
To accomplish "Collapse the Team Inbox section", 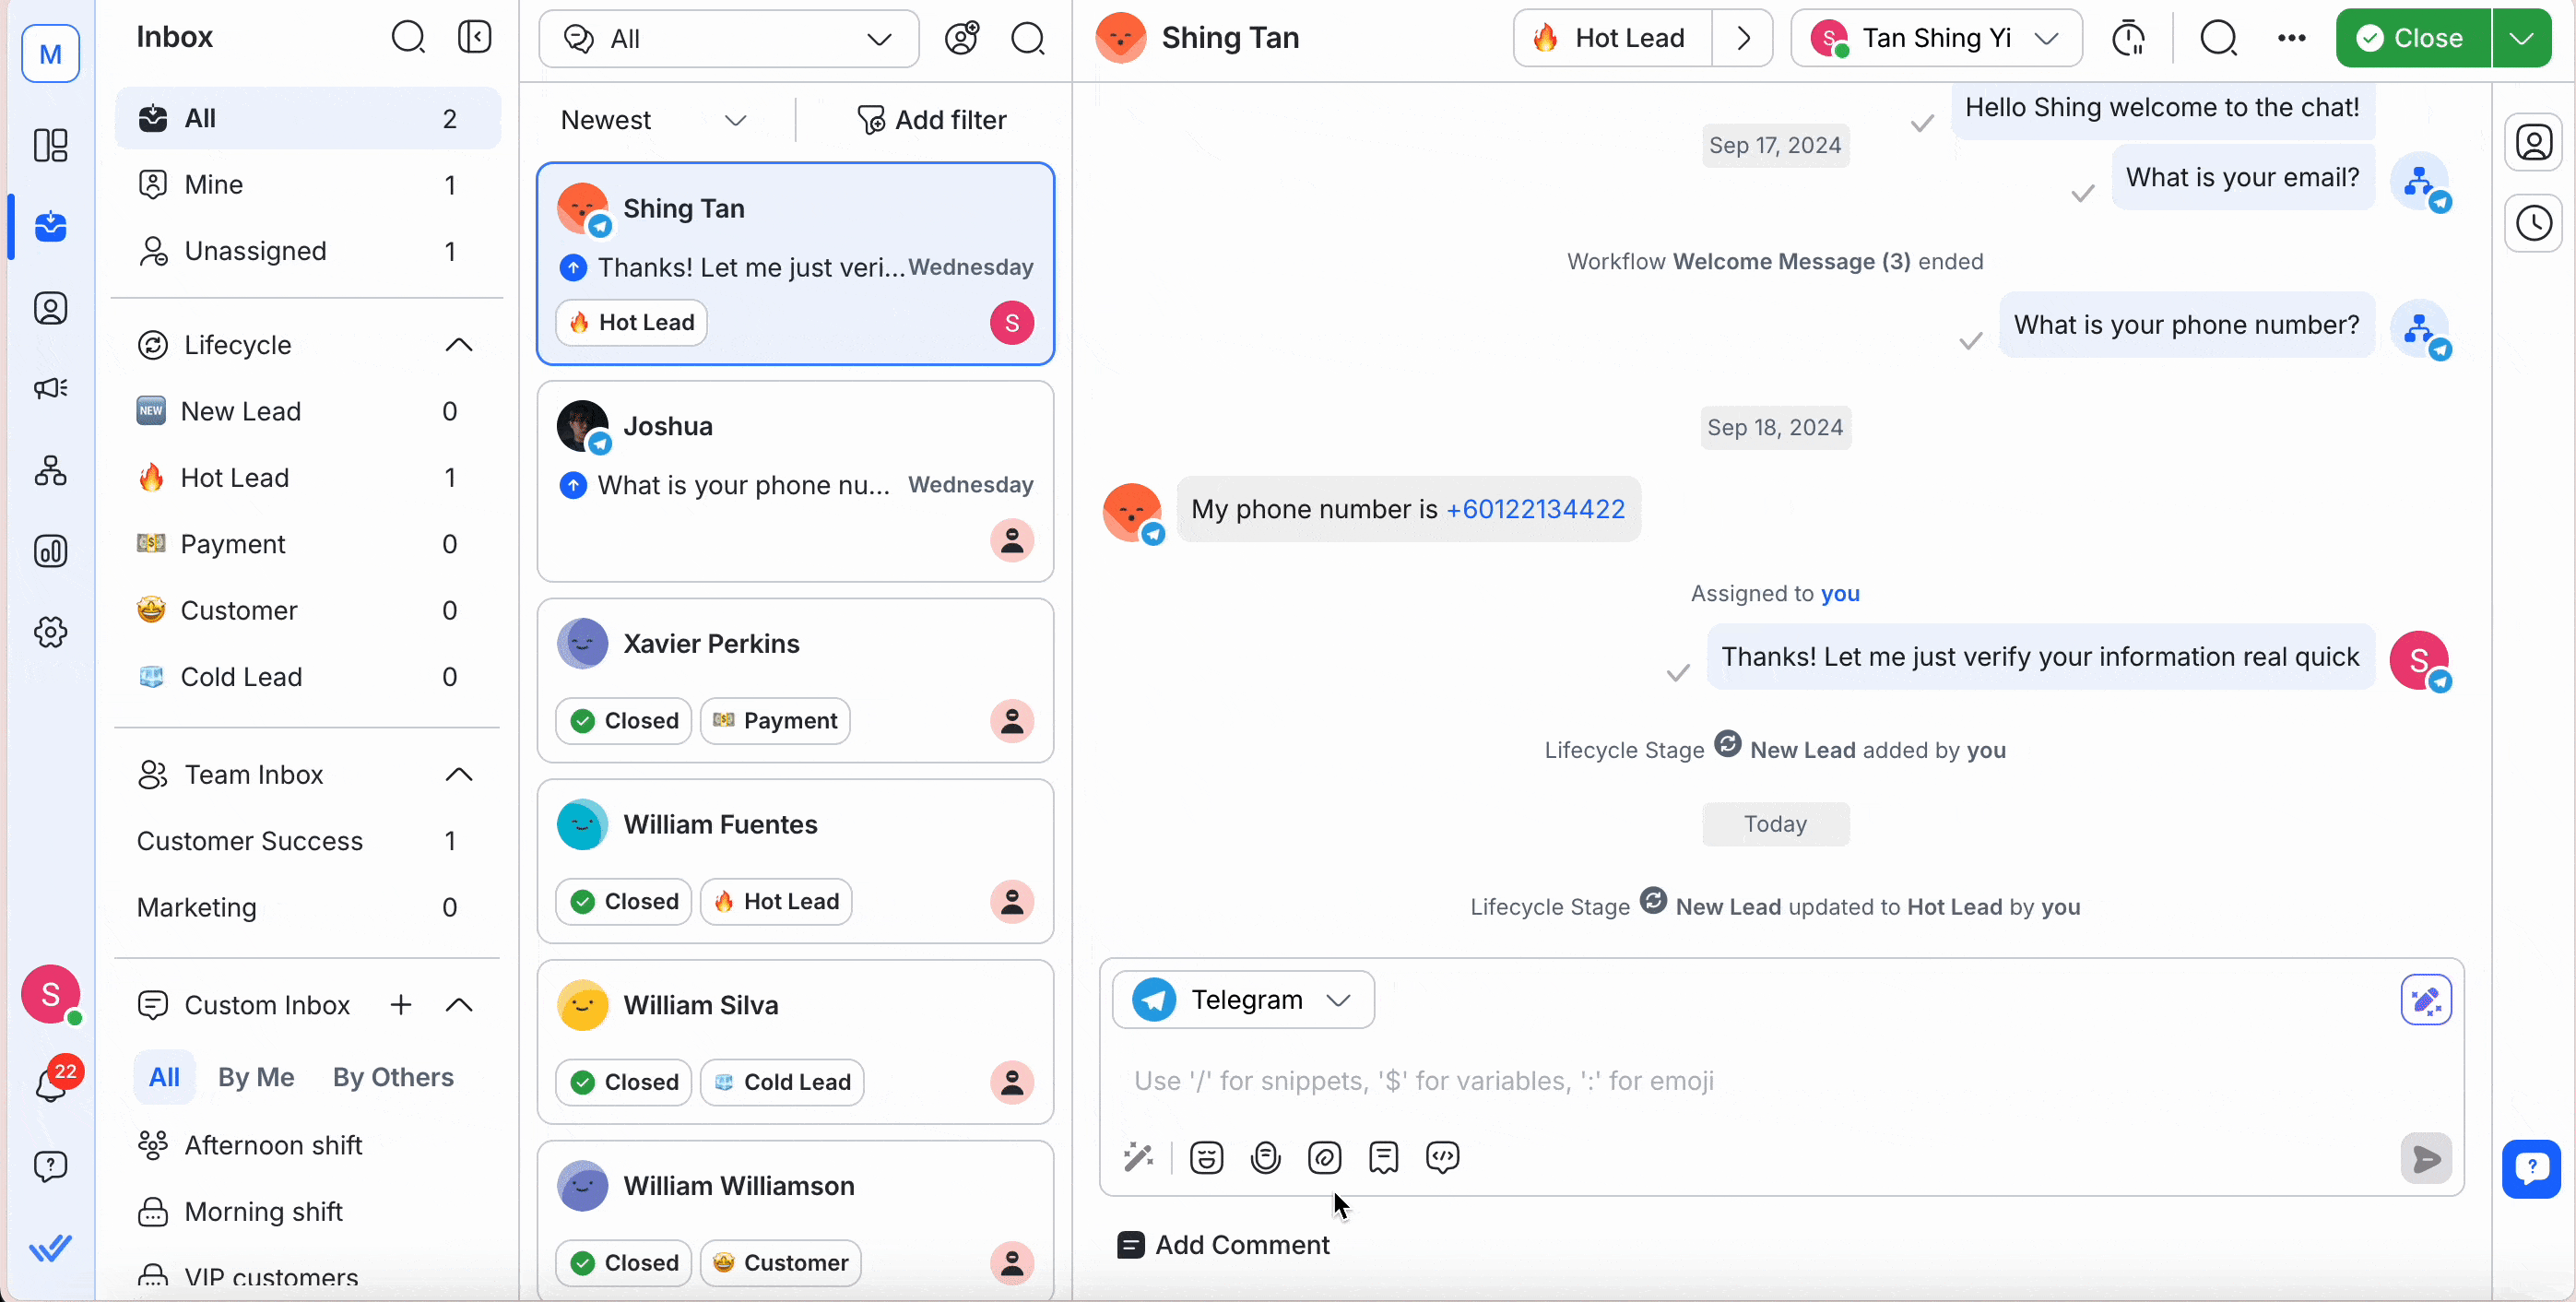I will [458, 775].
